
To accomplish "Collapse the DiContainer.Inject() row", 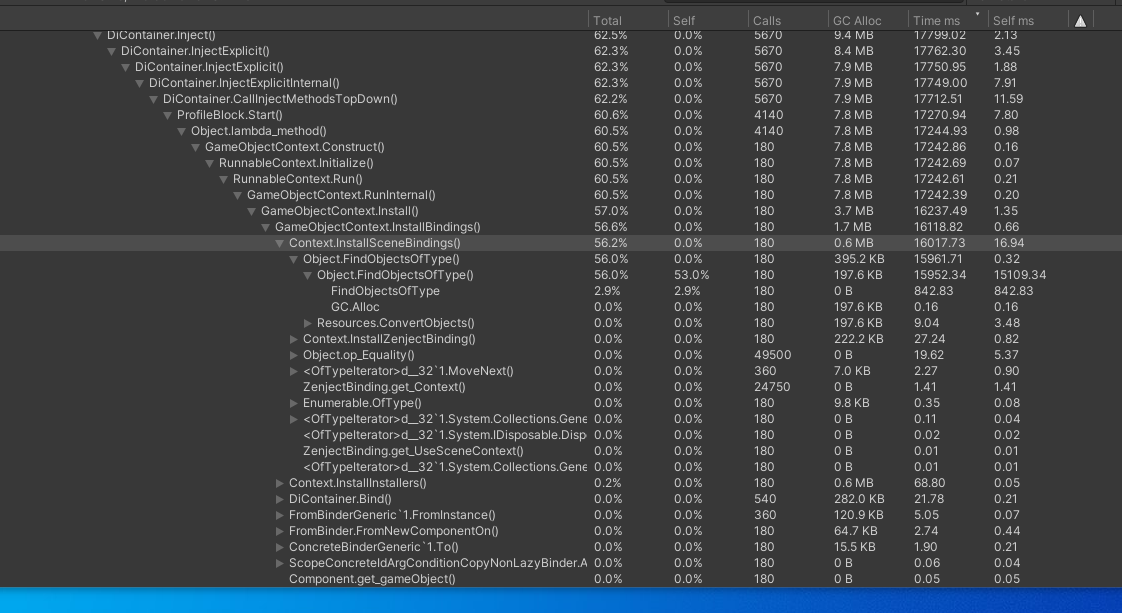I will (x=97, y=35).
